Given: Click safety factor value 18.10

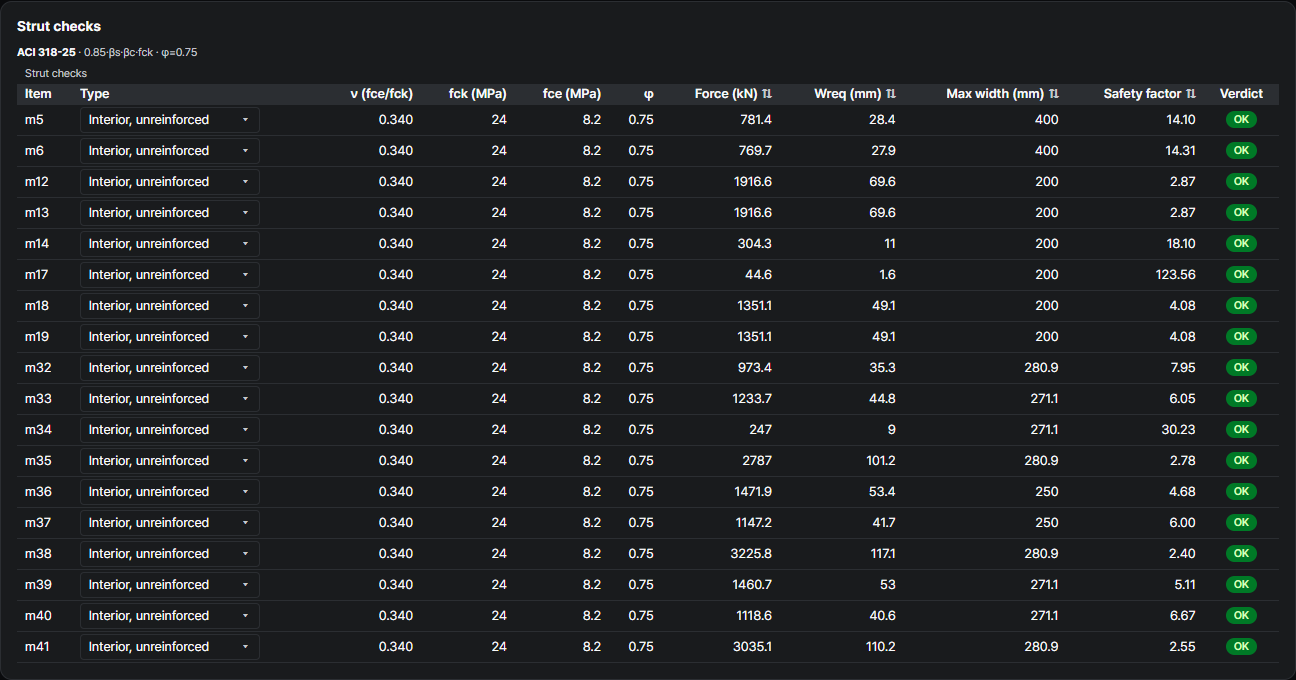Looking at the screenshot, I should coord(1180,244).
